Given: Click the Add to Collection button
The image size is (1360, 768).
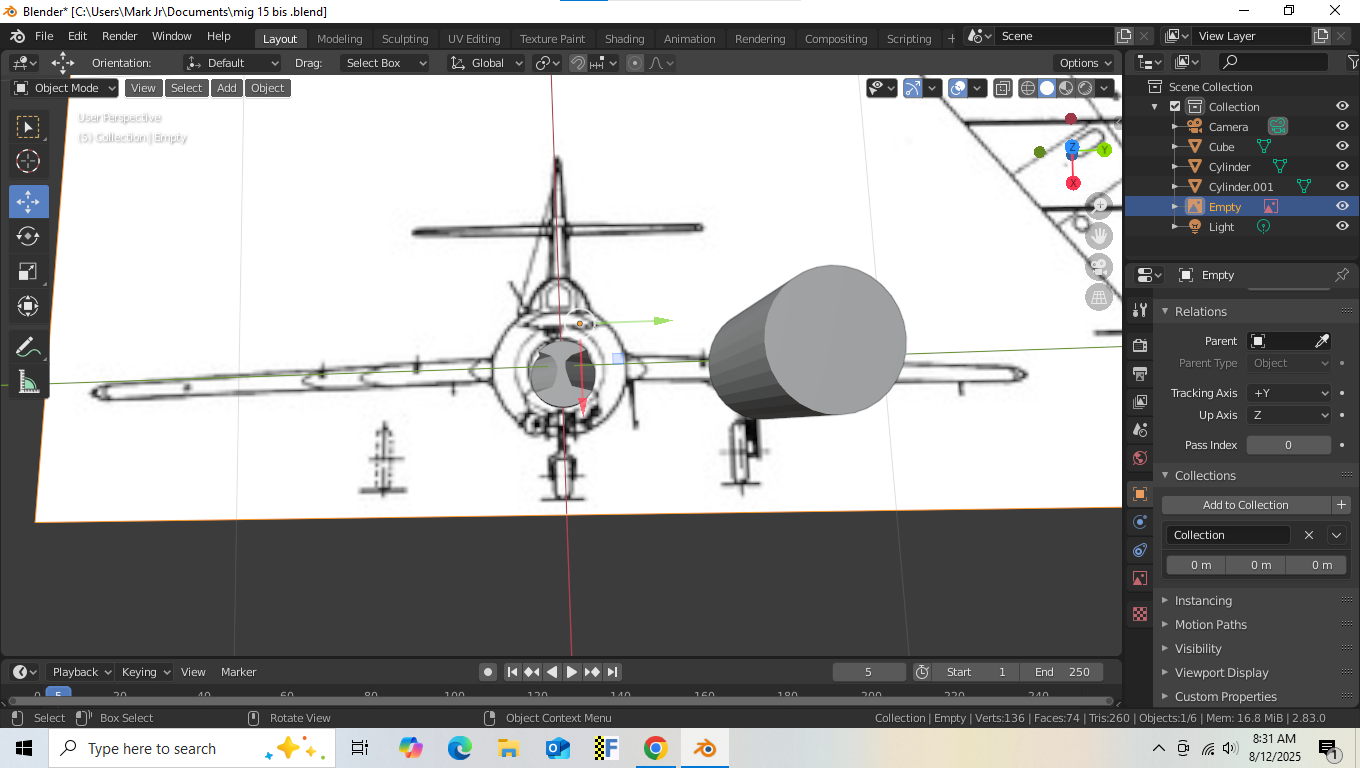Looking at the screenshot, I should tap(1245, 505).
